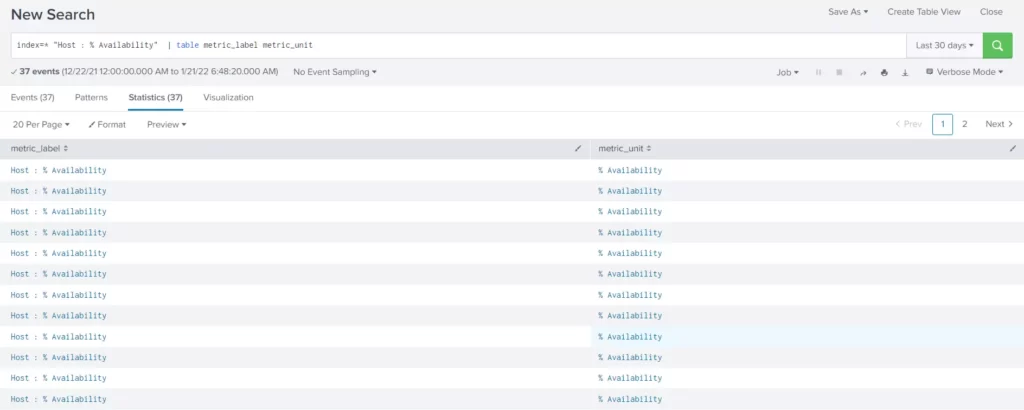The image size is (1024, 410).
Task: Share the search job
Action: coord(863,72)
